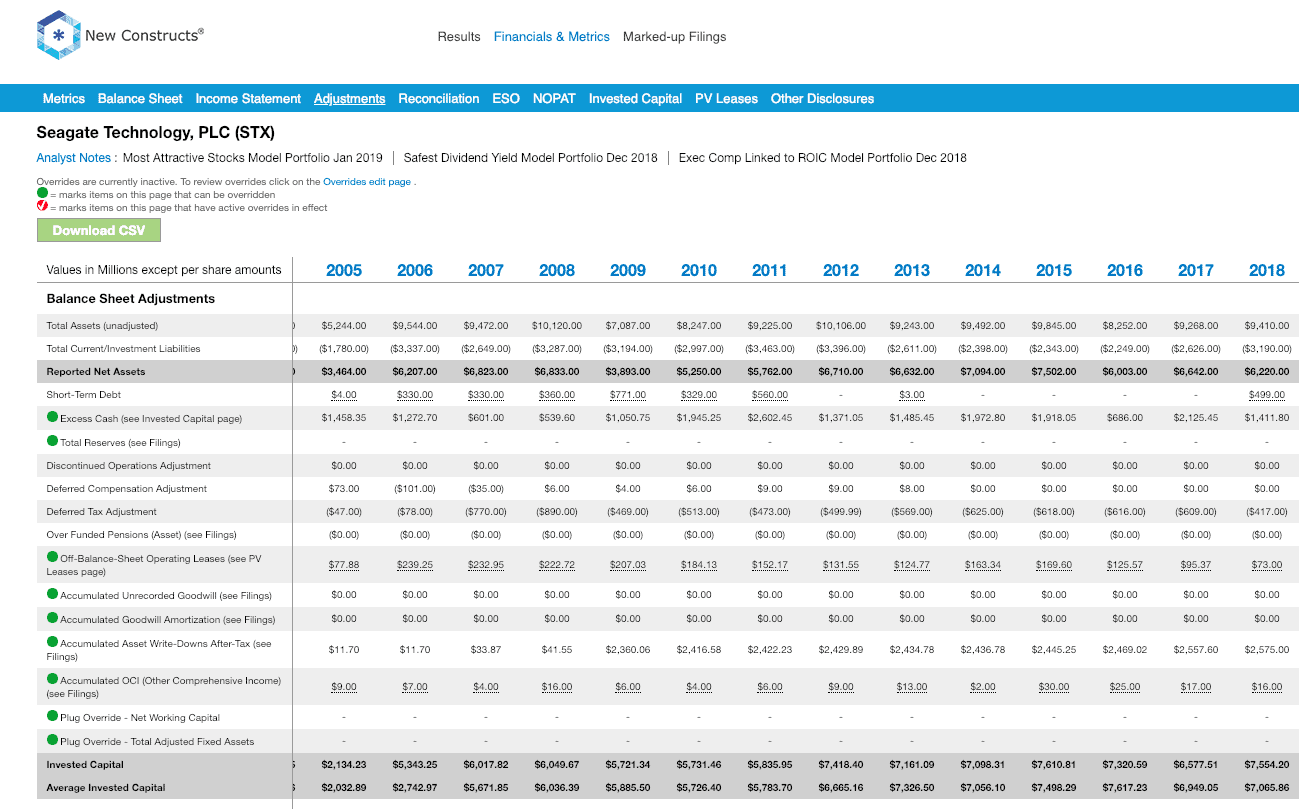Screen dimensions: 1299x809
Task: Switch to the Metrics tab
Action: tap(64, 98)
